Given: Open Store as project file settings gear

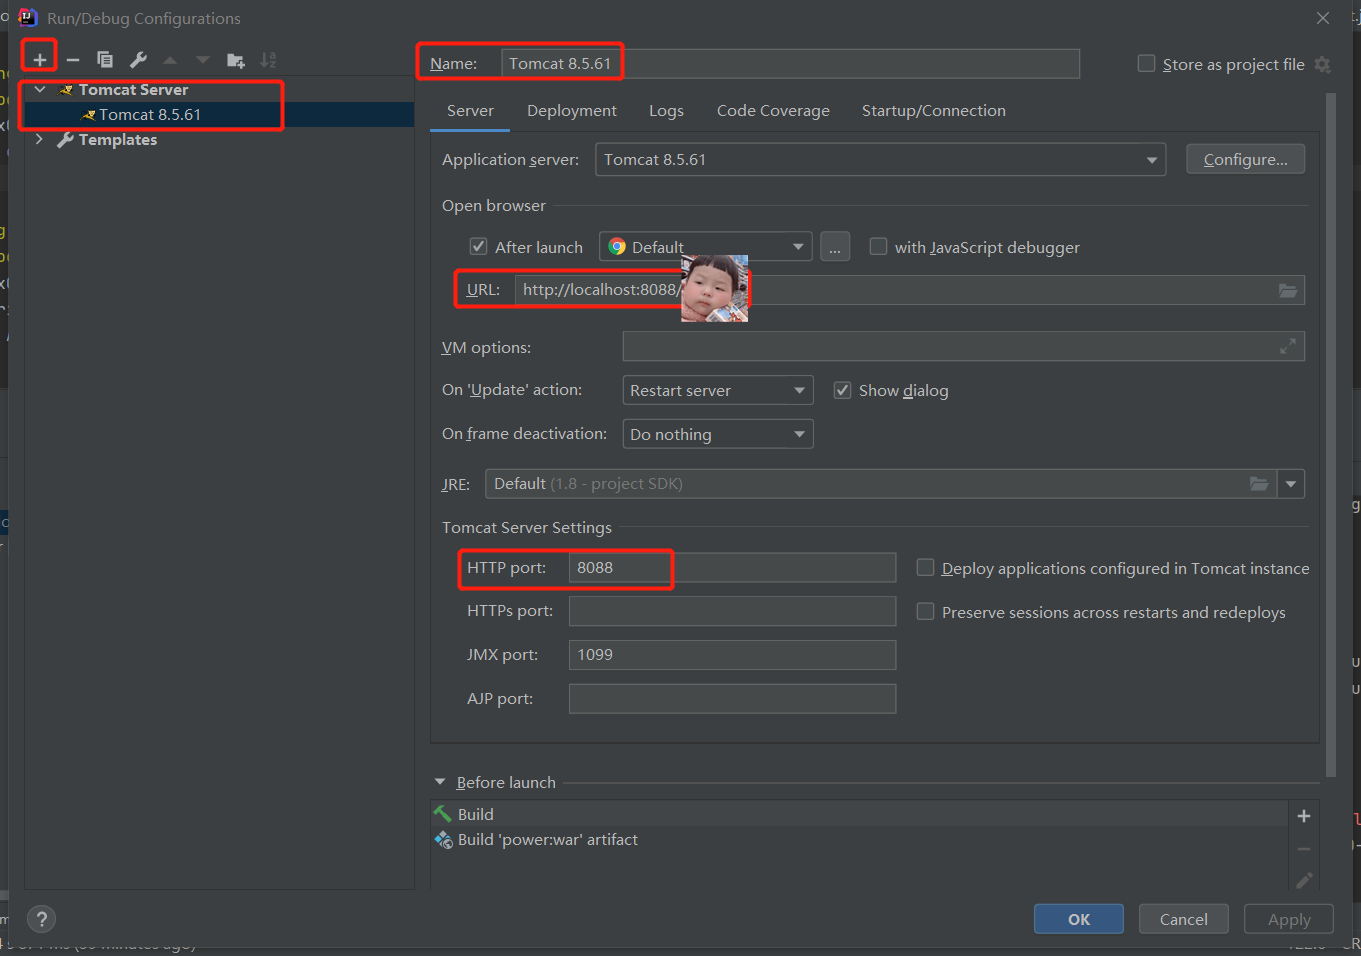Looking at the screenshot, I should (1323, 64).
